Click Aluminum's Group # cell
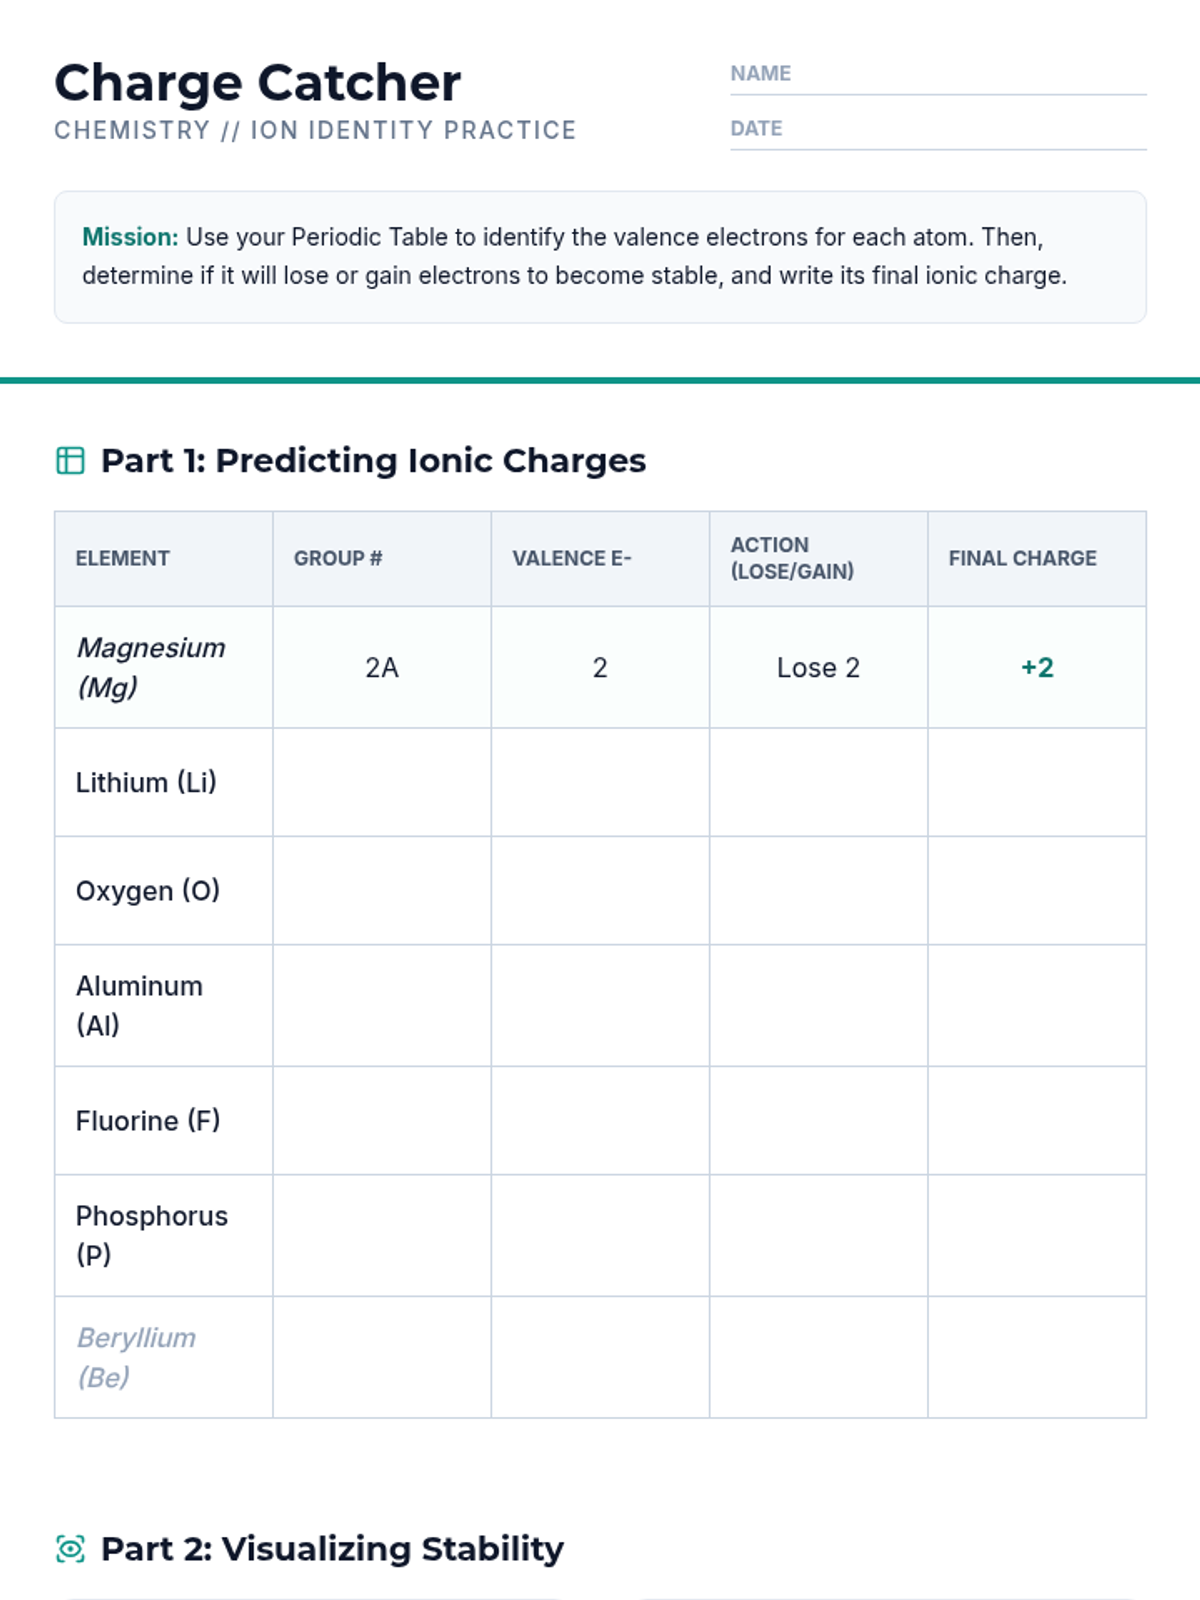This screenshot has width=1200, height=1600. tap(382, 1005)
